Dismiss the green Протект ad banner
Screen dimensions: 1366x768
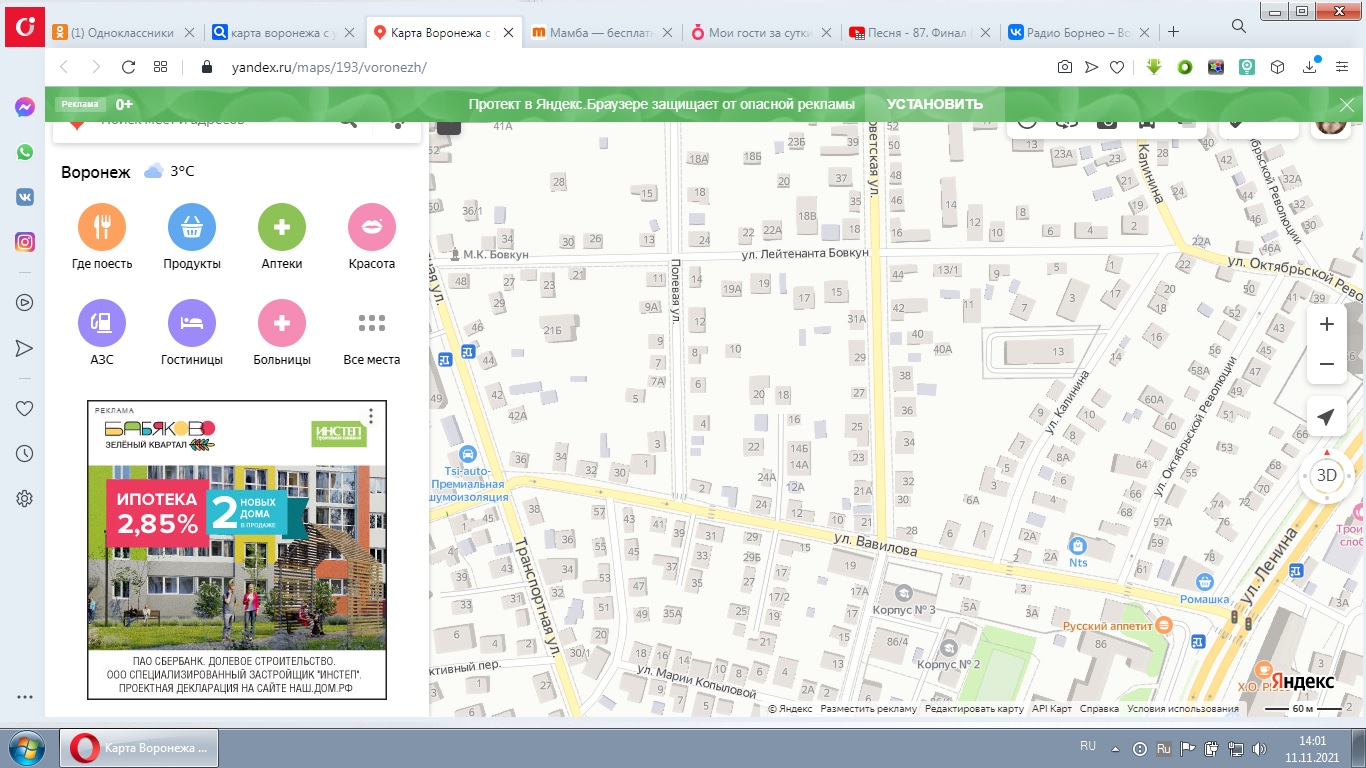1347,104
